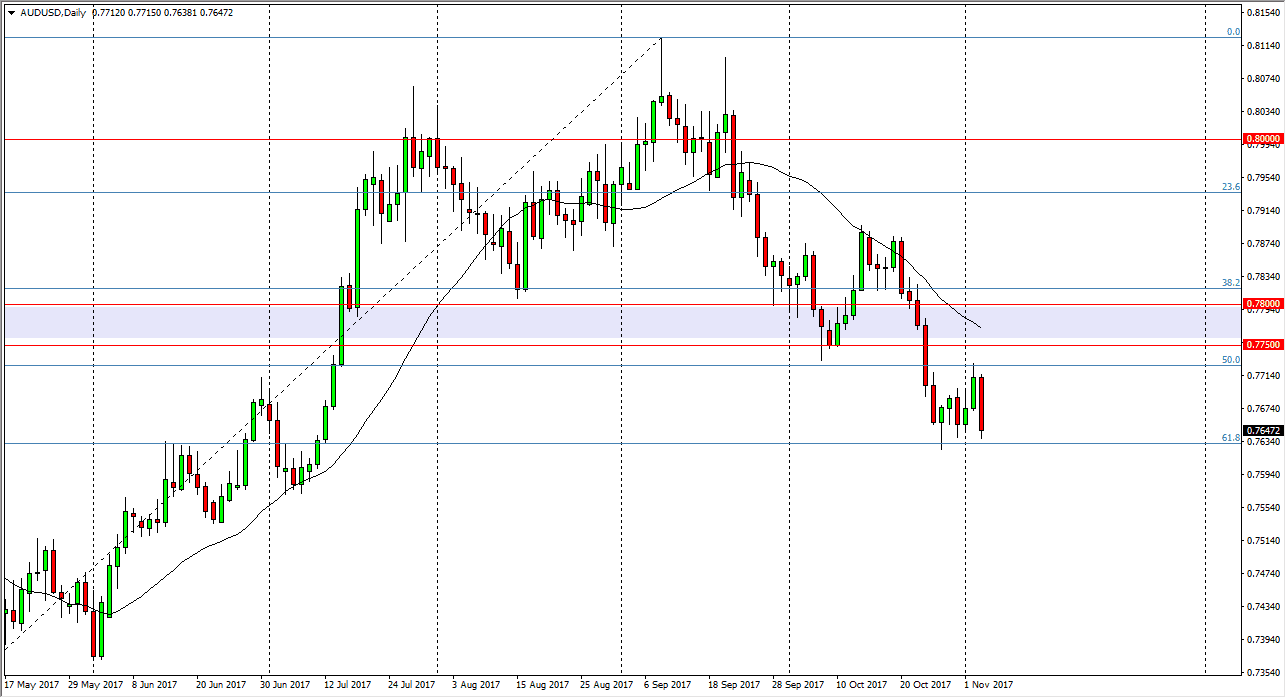The image size is (1286, 698).
Task: Select the Fibonacci 23.6 level label
Action: tap(1232, 186)
